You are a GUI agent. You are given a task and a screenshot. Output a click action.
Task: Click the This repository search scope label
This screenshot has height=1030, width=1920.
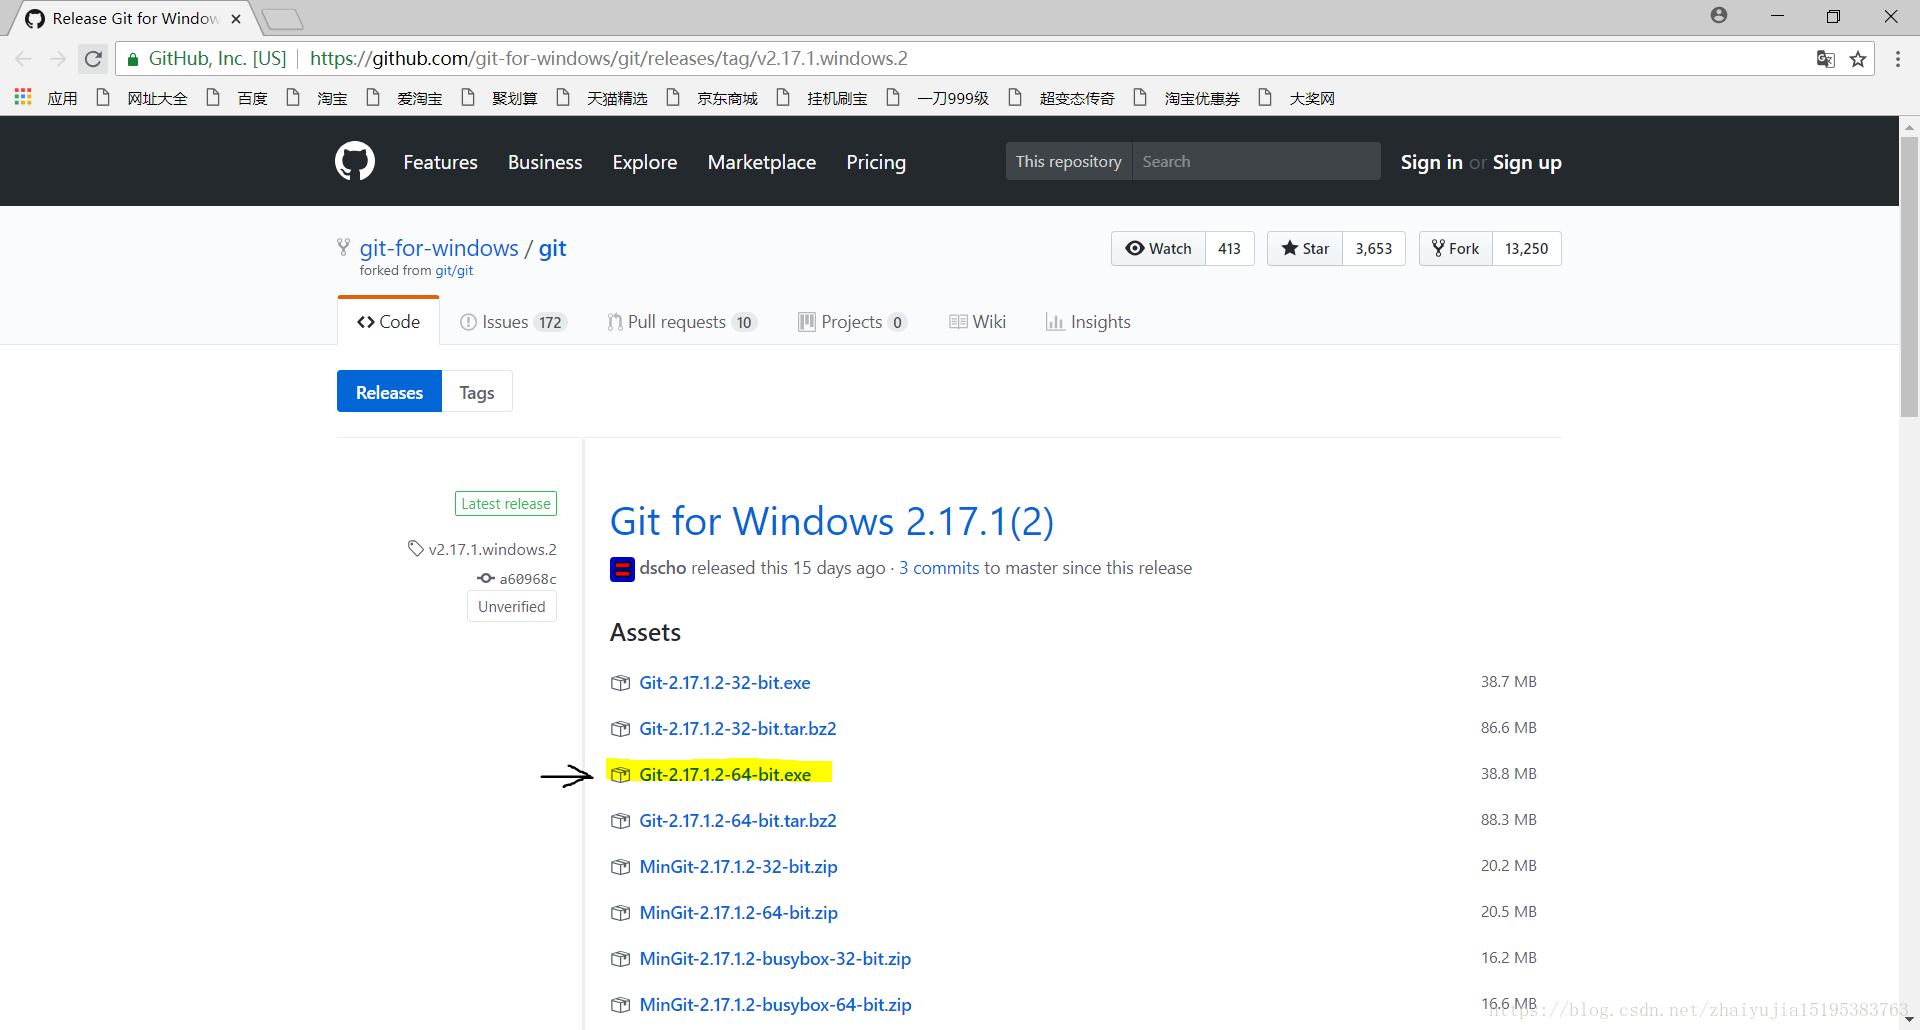click(x=1069, y=161)
